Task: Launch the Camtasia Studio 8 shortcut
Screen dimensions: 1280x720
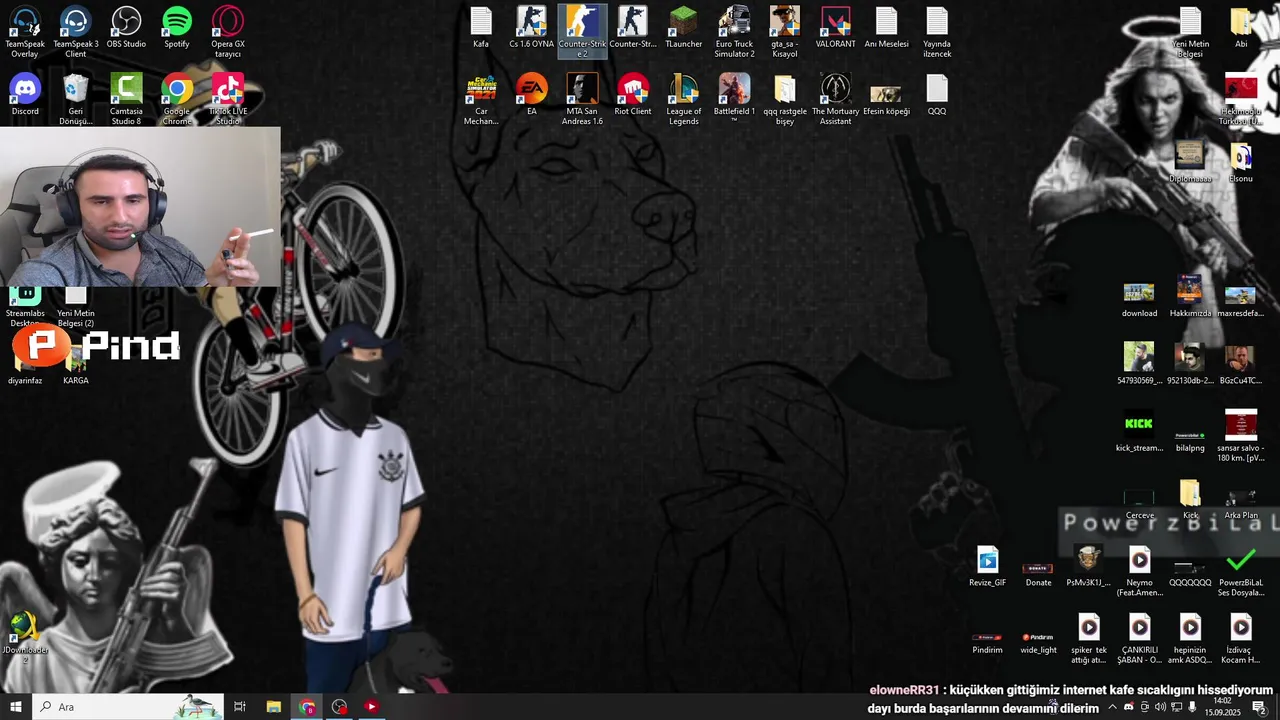Action: click(x=126, y=99)
